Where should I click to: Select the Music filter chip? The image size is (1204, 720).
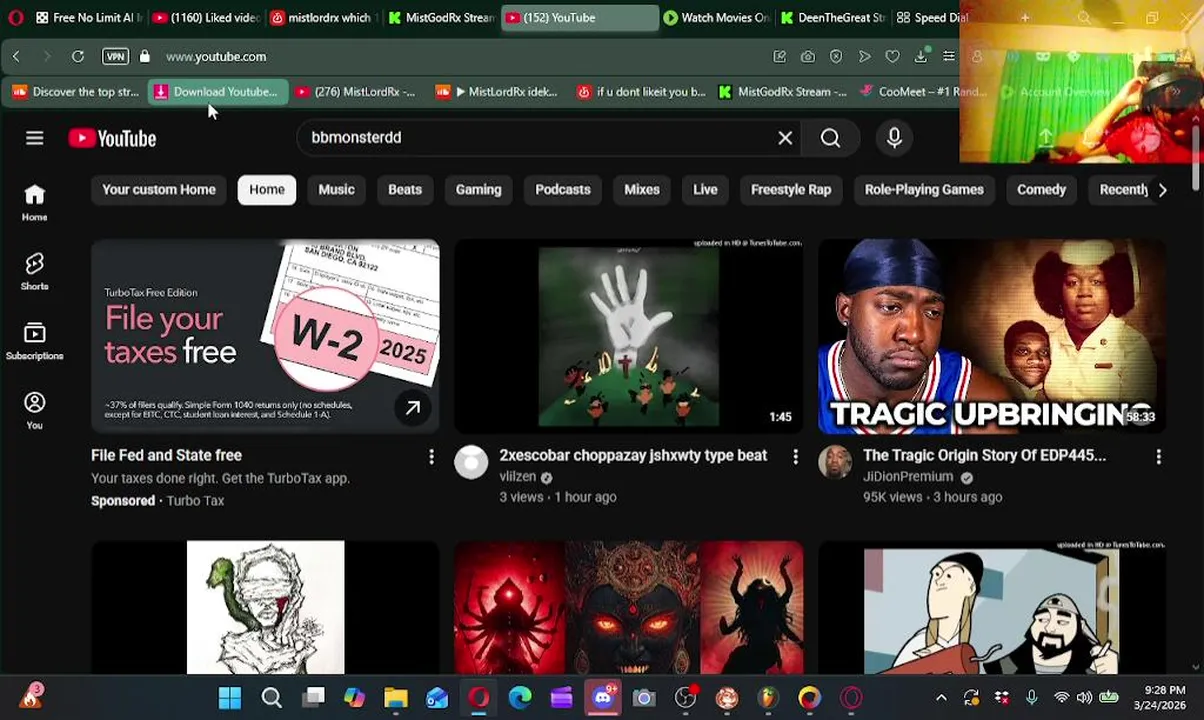[336, 189]
